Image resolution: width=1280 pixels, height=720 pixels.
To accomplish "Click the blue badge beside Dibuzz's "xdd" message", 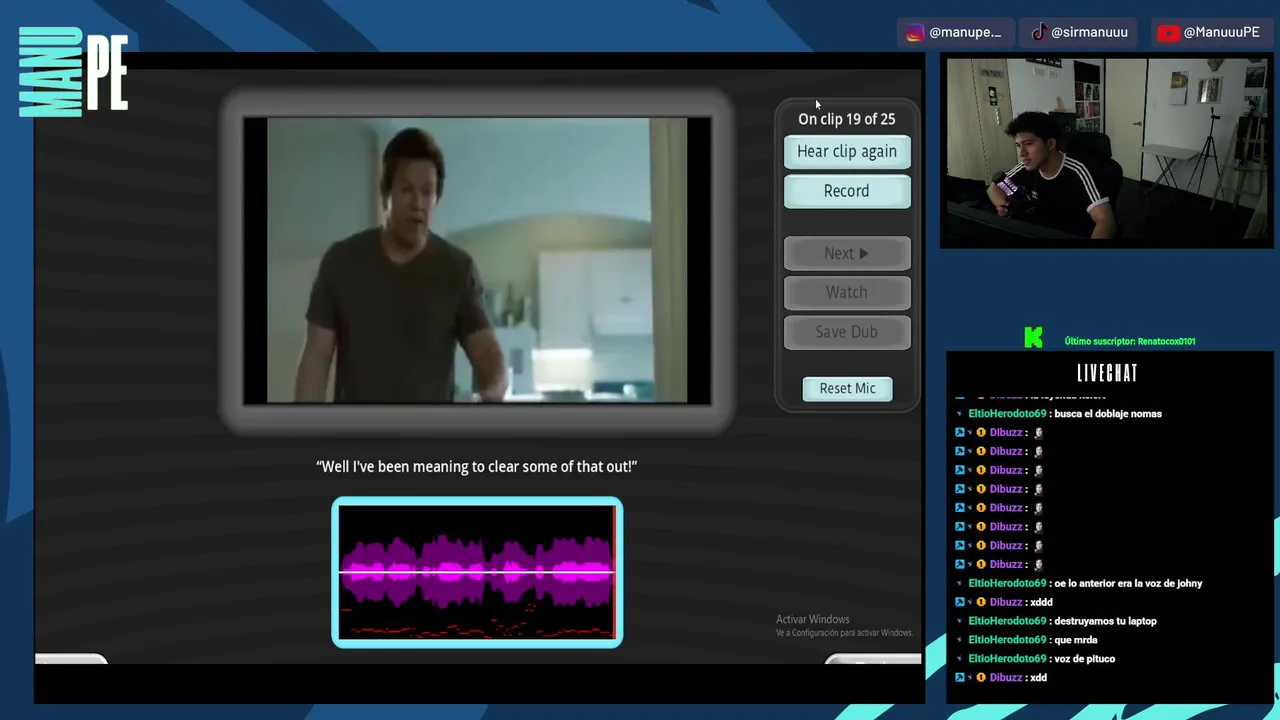I will point(960,678).
